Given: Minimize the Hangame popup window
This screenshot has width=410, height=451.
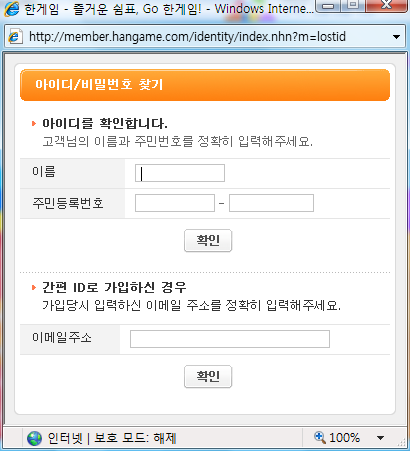Looking at the screenshot, I should (329, 6).
